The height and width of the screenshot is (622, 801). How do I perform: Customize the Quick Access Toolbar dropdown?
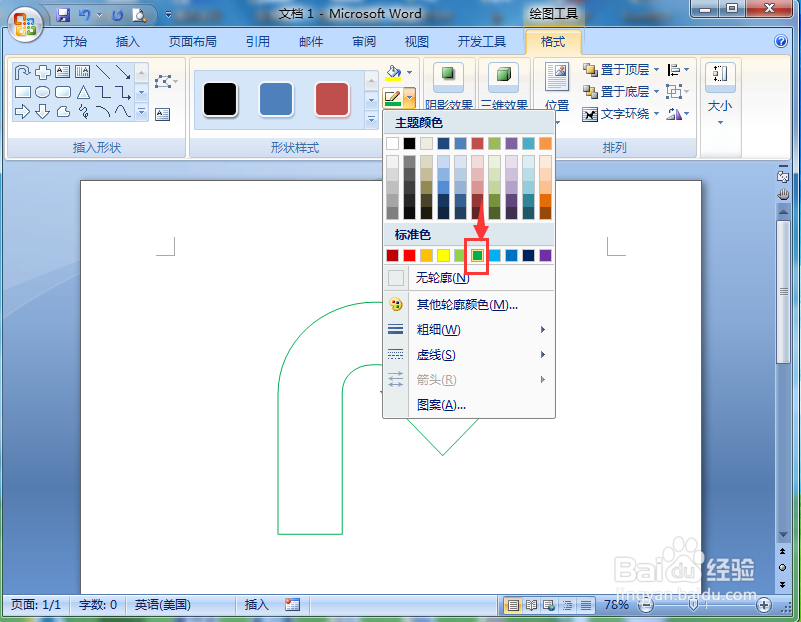coord(168,15)
